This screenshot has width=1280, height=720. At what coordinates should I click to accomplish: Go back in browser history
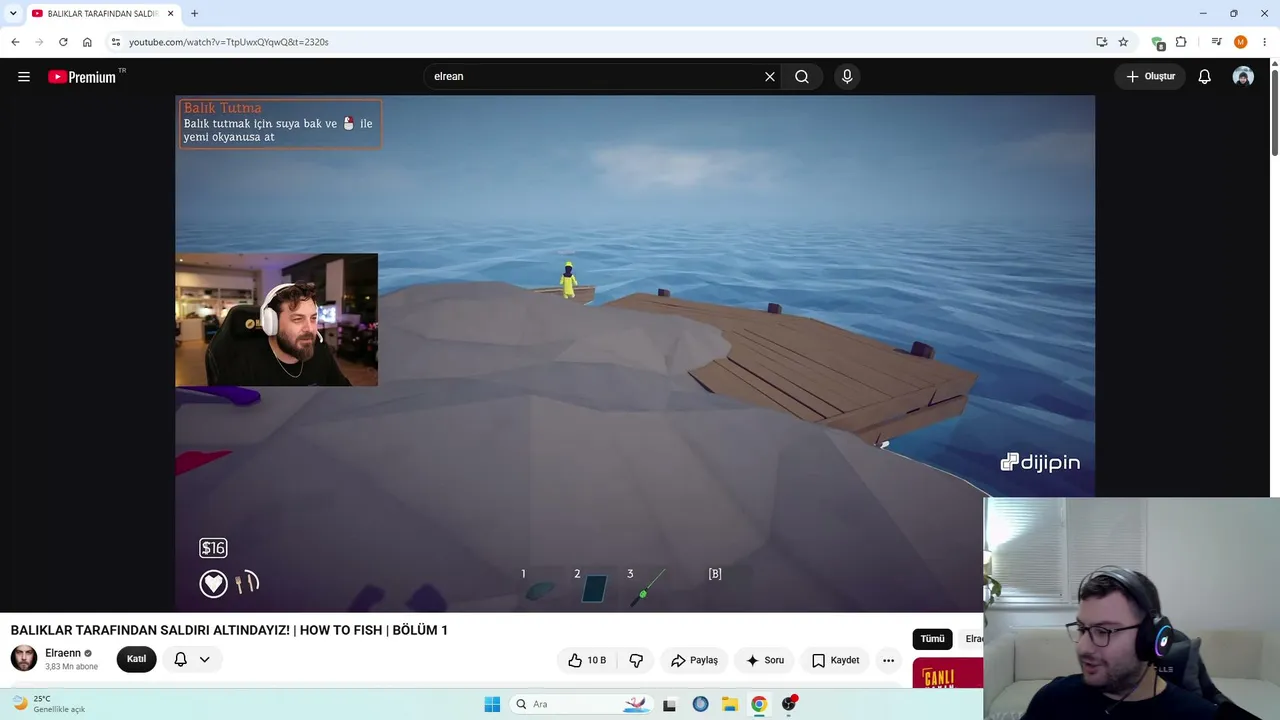(x=15, y=42)
